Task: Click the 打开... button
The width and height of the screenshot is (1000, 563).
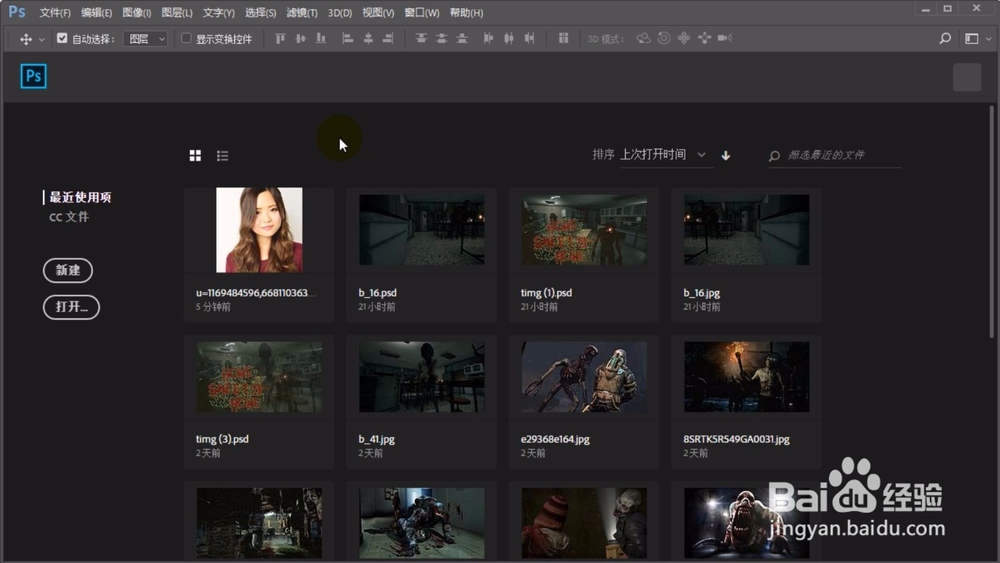Action: [x=71, y=307]
